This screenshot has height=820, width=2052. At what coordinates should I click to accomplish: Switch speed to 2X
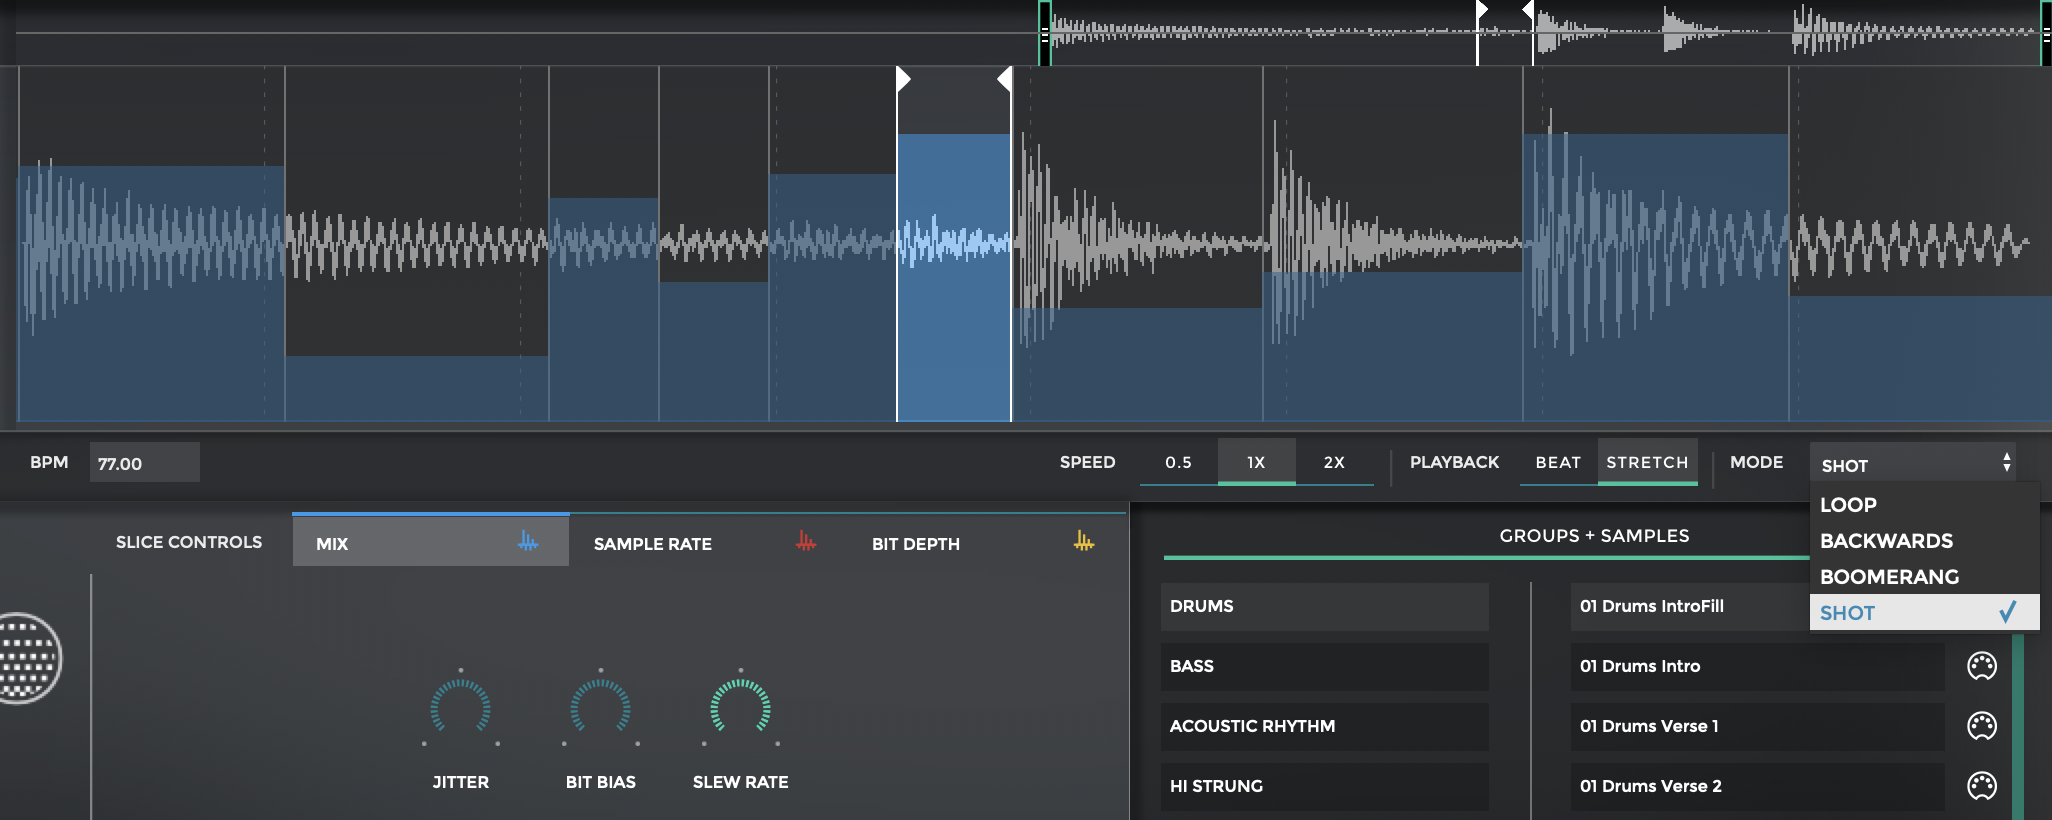tap(1334, 462)
